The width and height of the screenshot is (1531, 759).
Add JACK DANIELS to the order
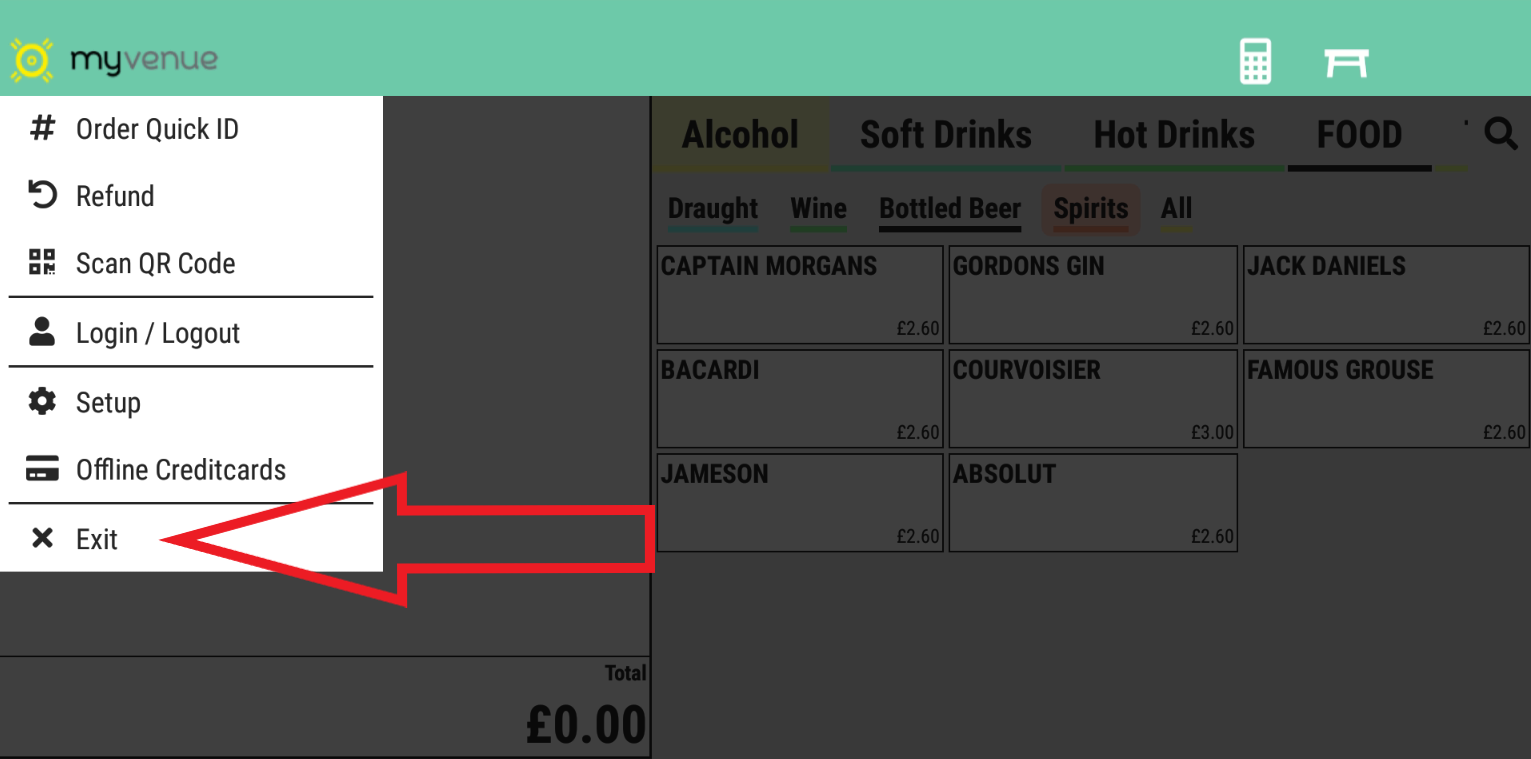1386,295
